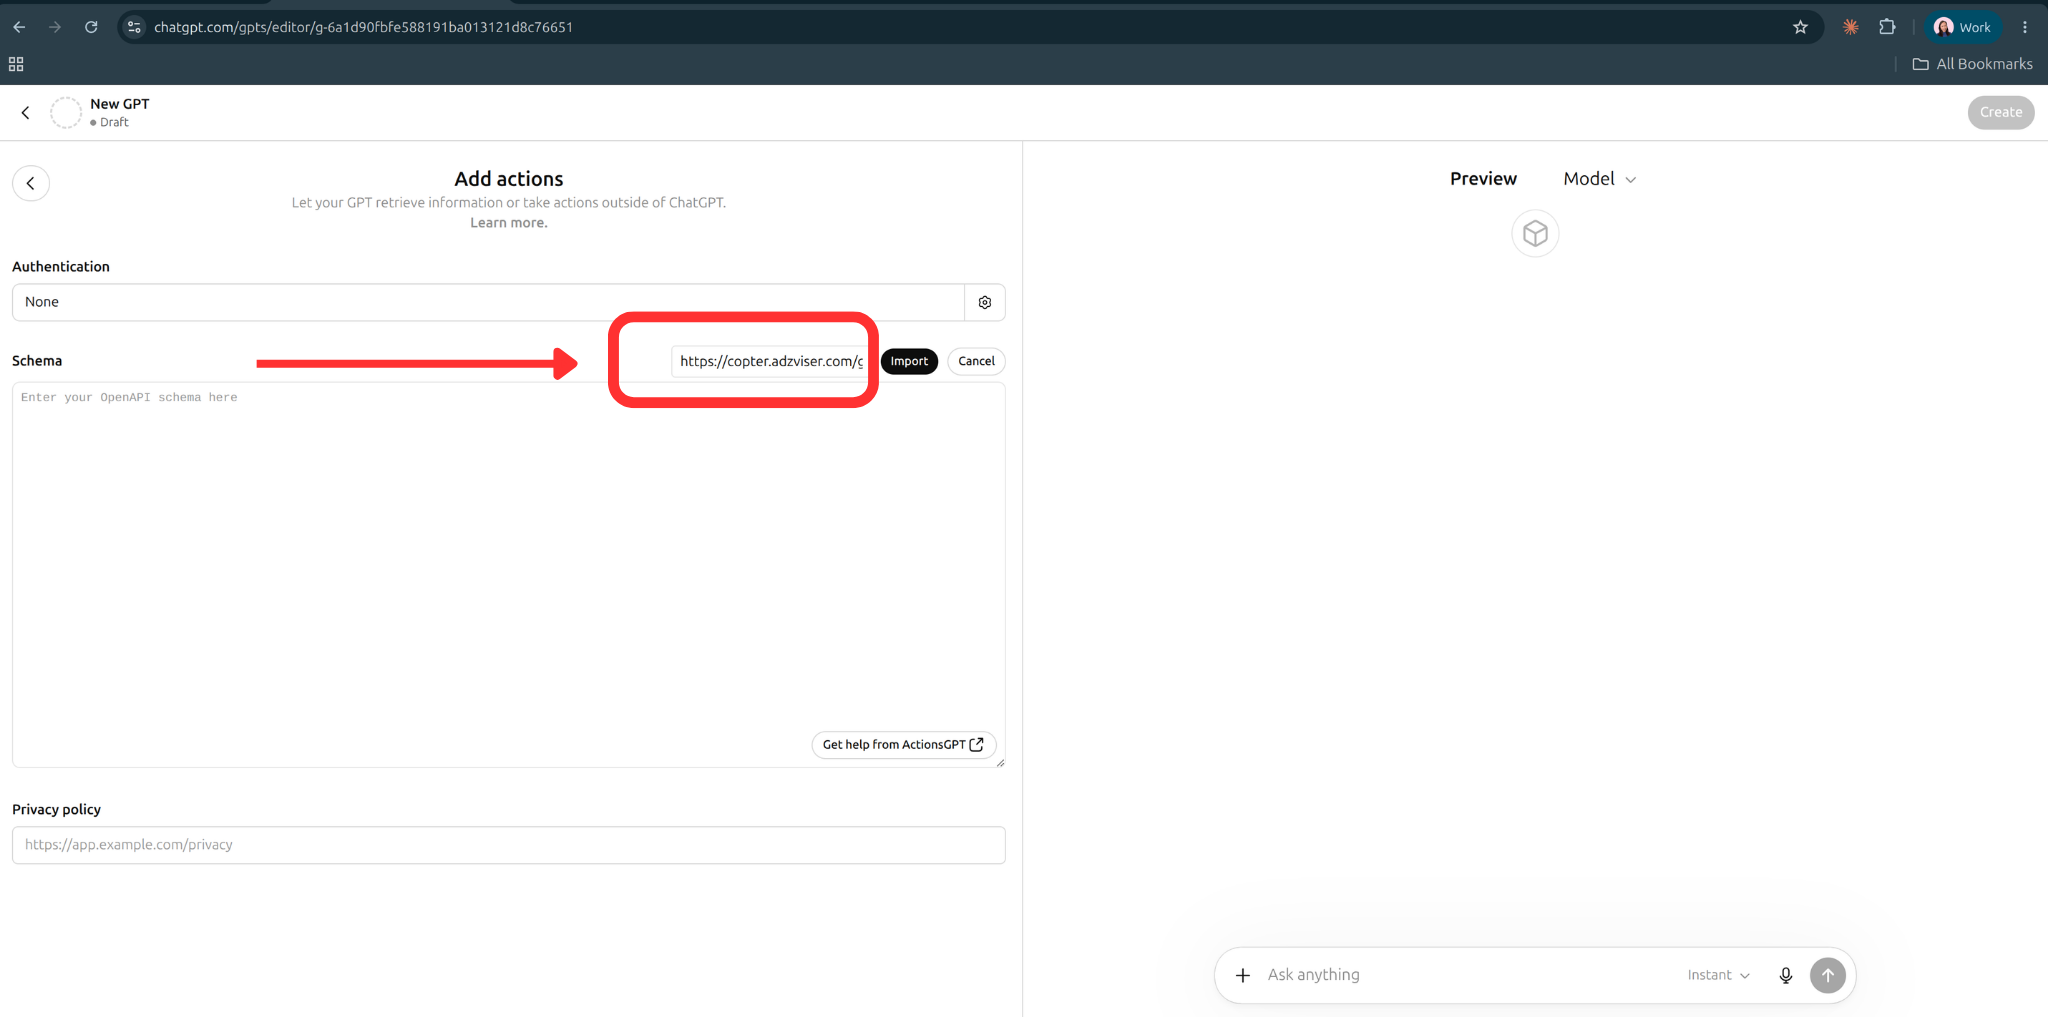Screen dimensions: 2048x1017
Task: Click the schema textarea resize handle
Action: 1000,762
